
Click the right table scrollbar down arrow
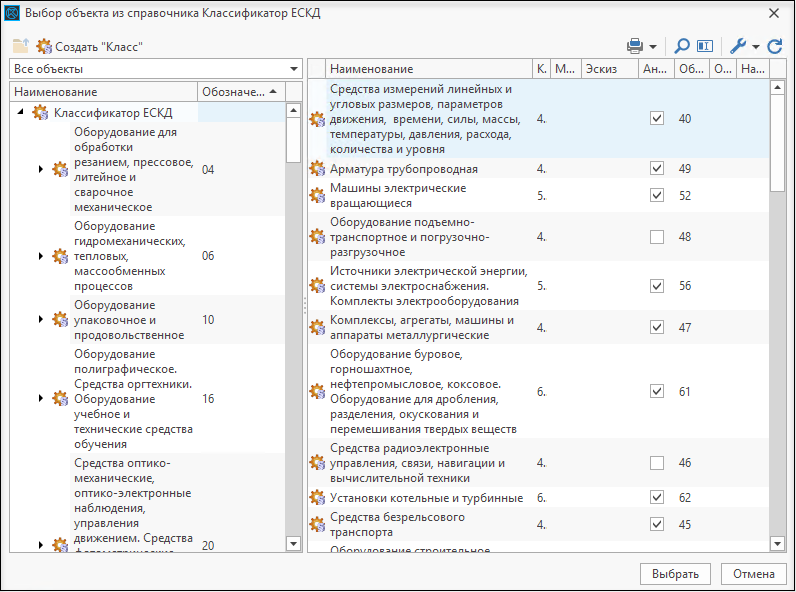coord(777,544)
